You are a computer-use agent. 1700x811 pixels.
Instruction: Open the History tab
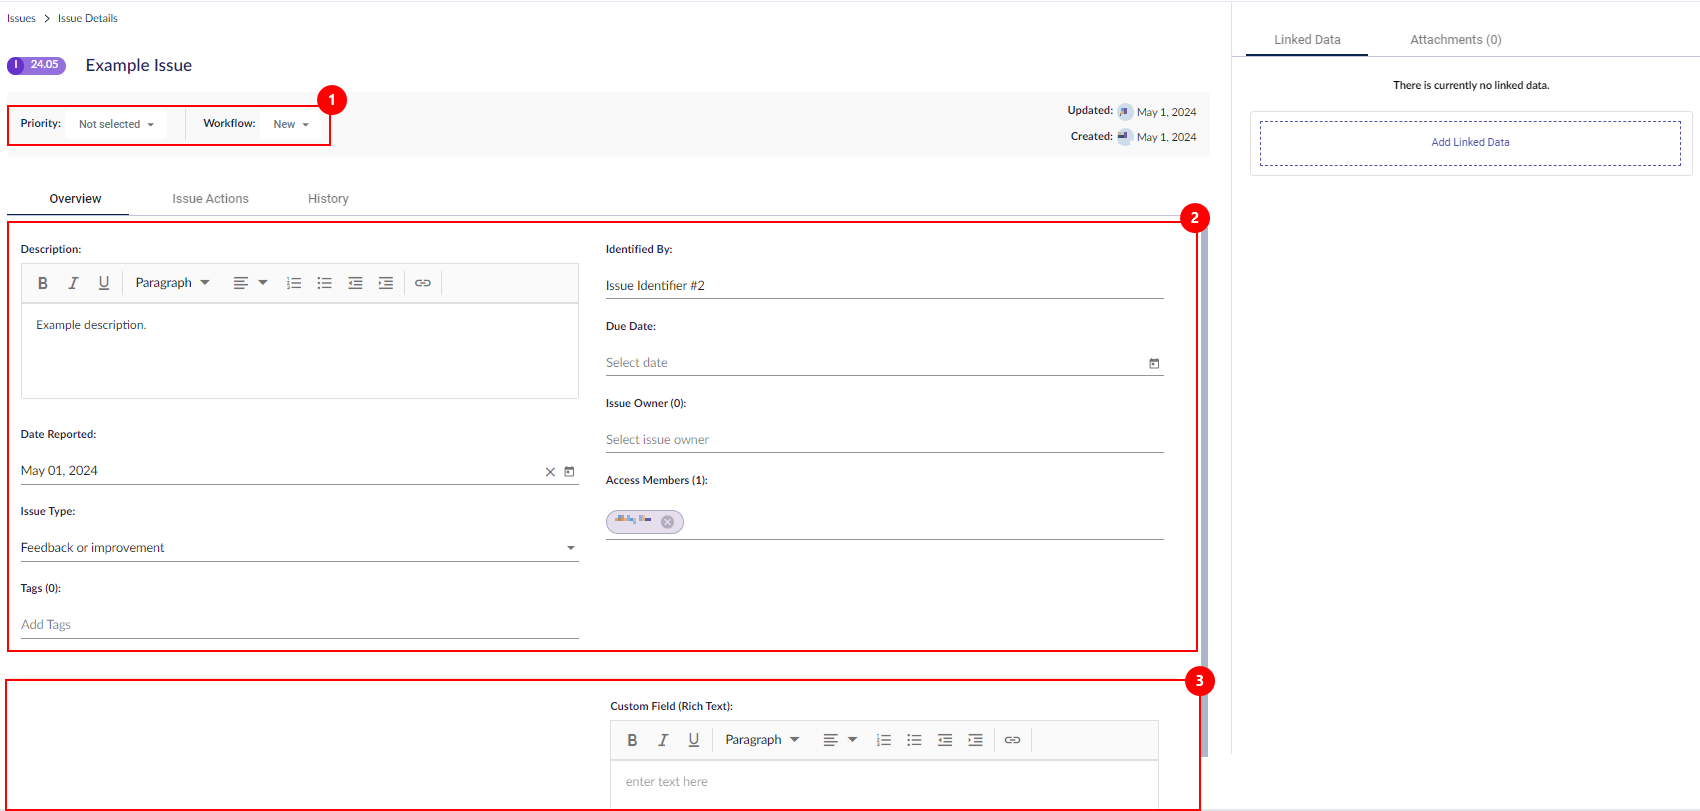pos(328,199)
